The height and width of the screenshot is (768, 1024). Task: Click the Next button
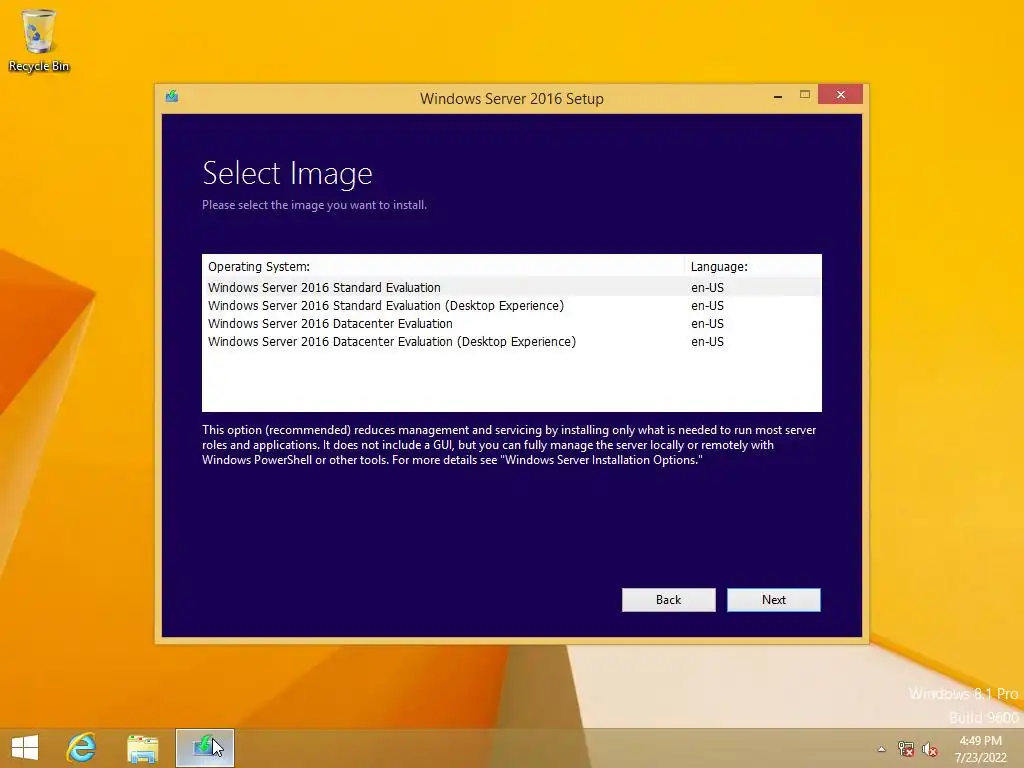point(774,600)
